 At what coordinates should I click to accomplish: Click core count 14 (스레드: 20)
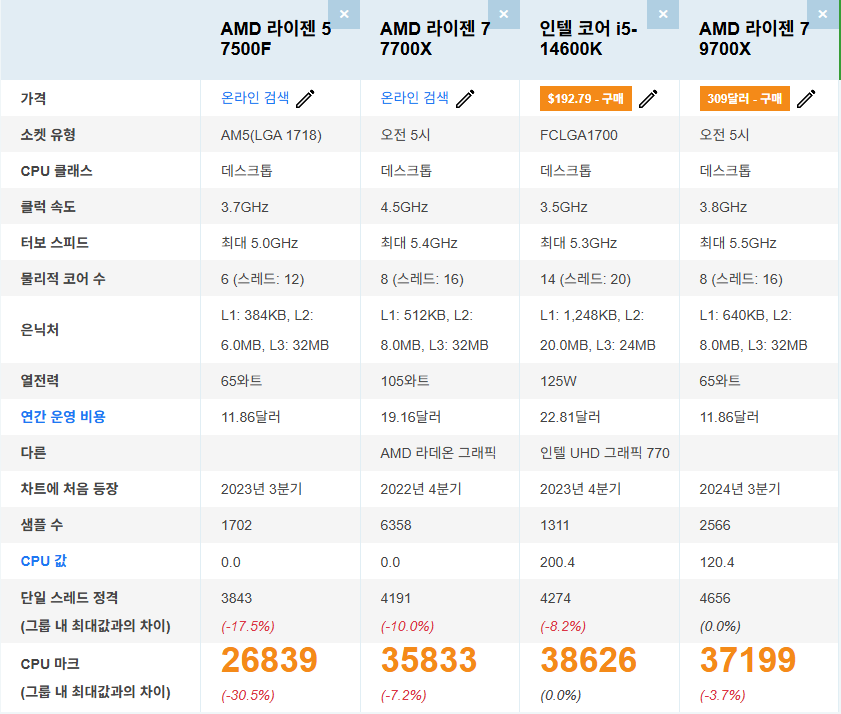tap(585, 279)
